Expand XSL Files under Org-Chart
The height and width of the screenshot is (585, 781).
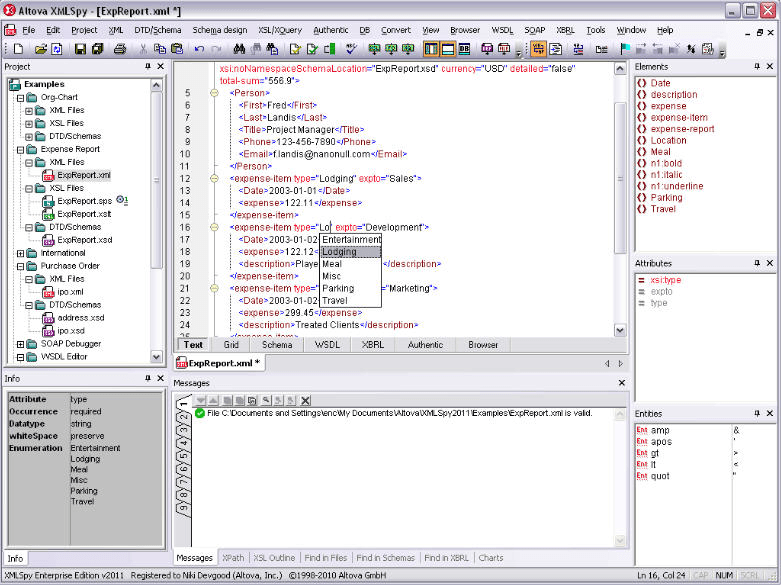[29, 124]
